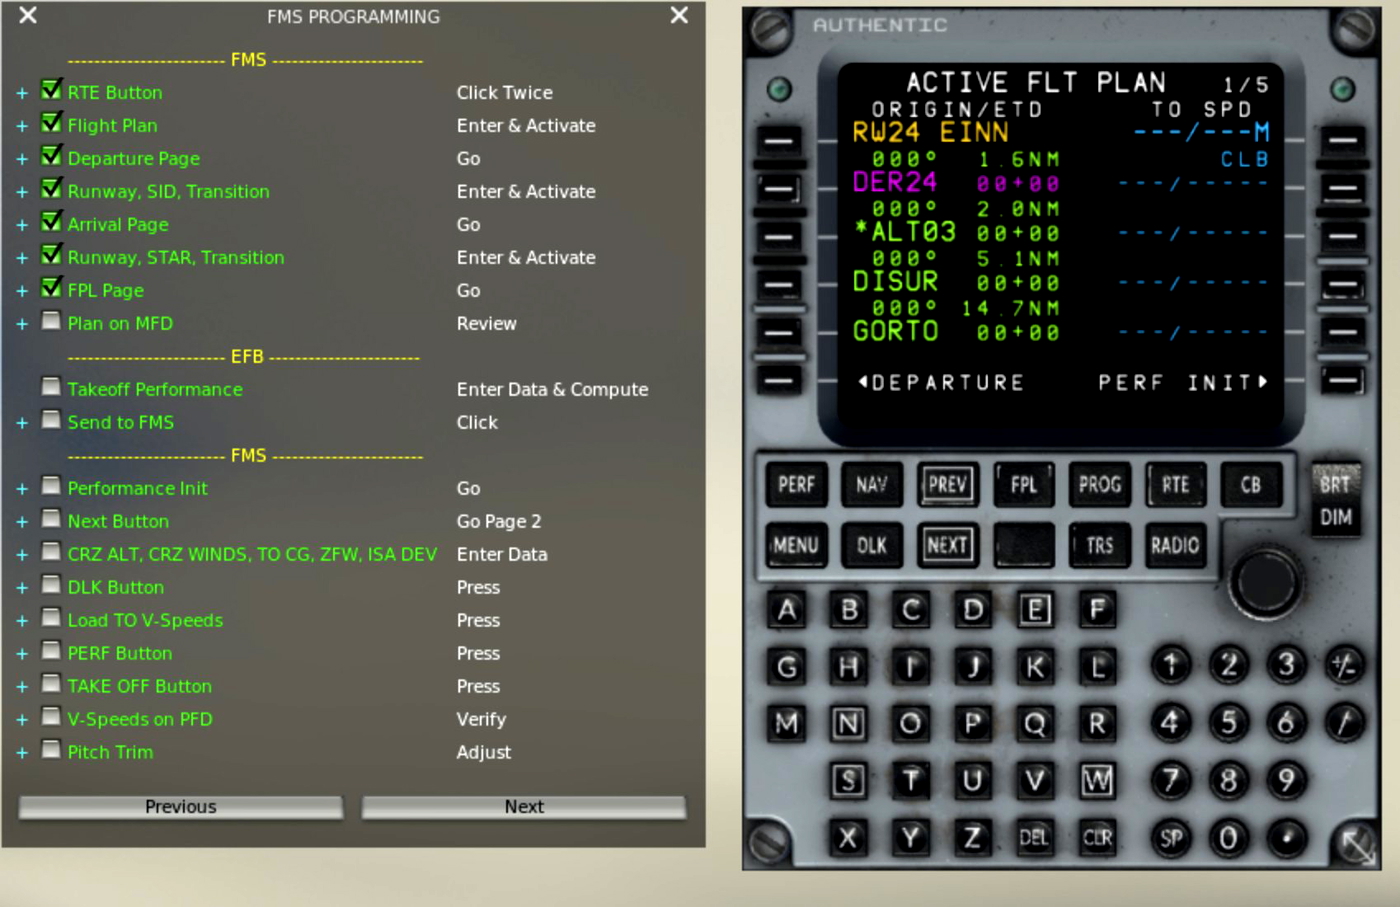Click the PERF INIT prompt line select key
This screenshot has width=1400, height=907.
coord(1344,380)
